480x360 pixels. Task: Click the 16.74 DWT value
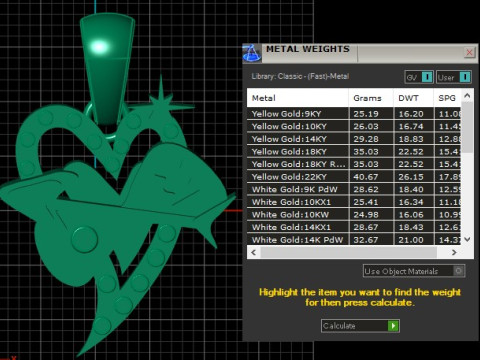pyautogui.click(x=411, y=126)
